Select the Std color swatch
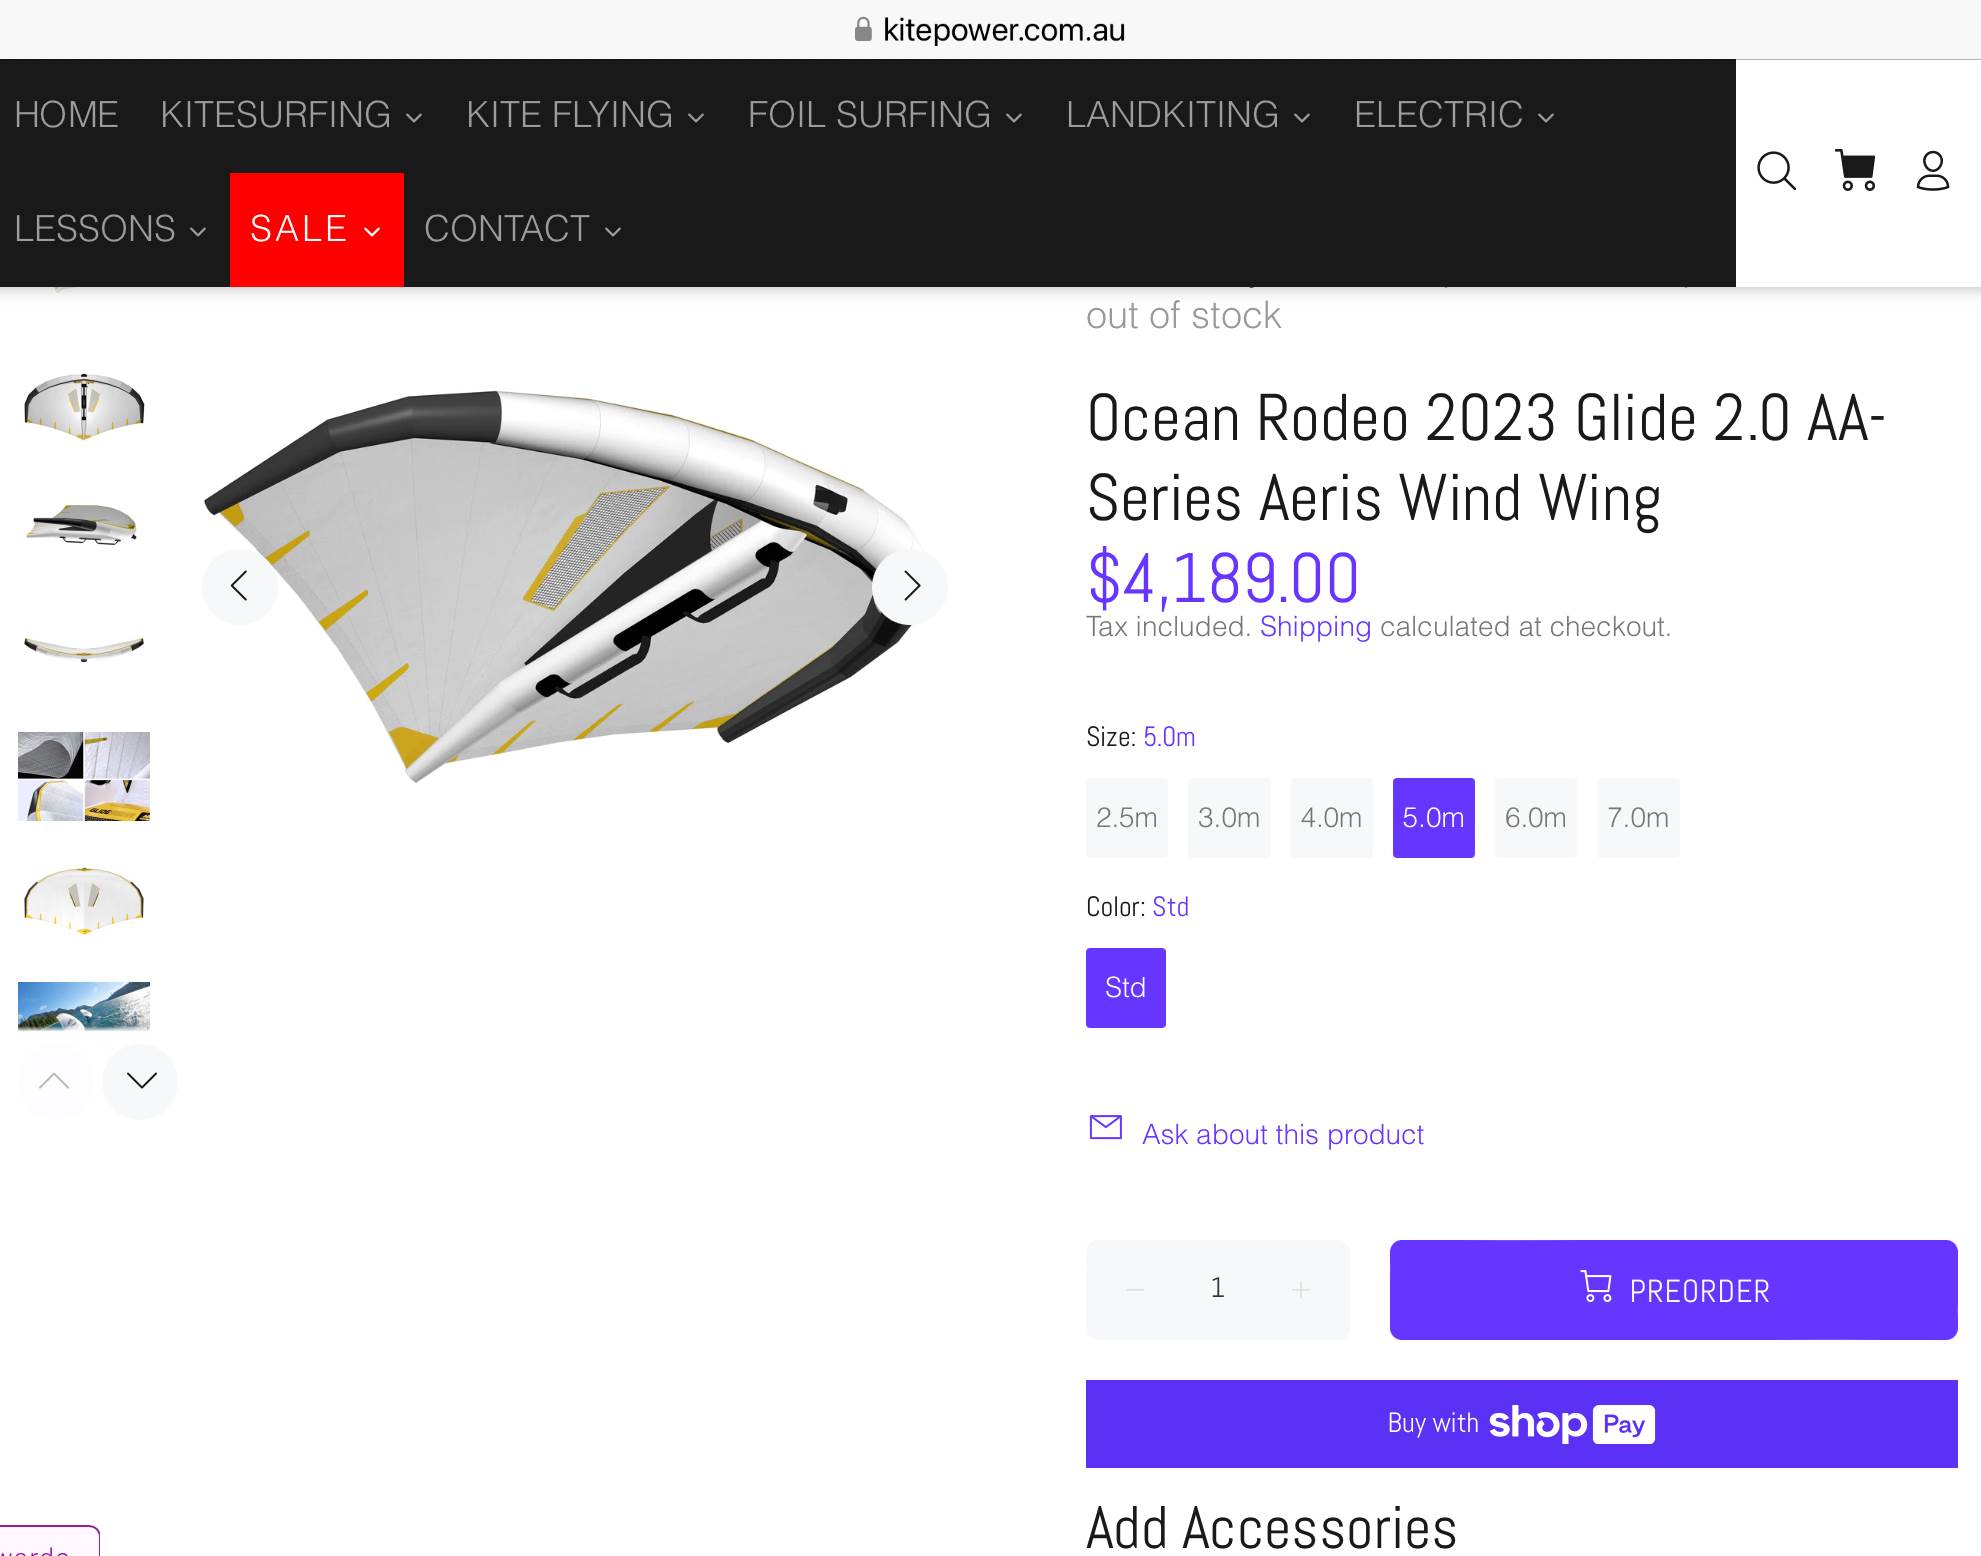 1126,988
